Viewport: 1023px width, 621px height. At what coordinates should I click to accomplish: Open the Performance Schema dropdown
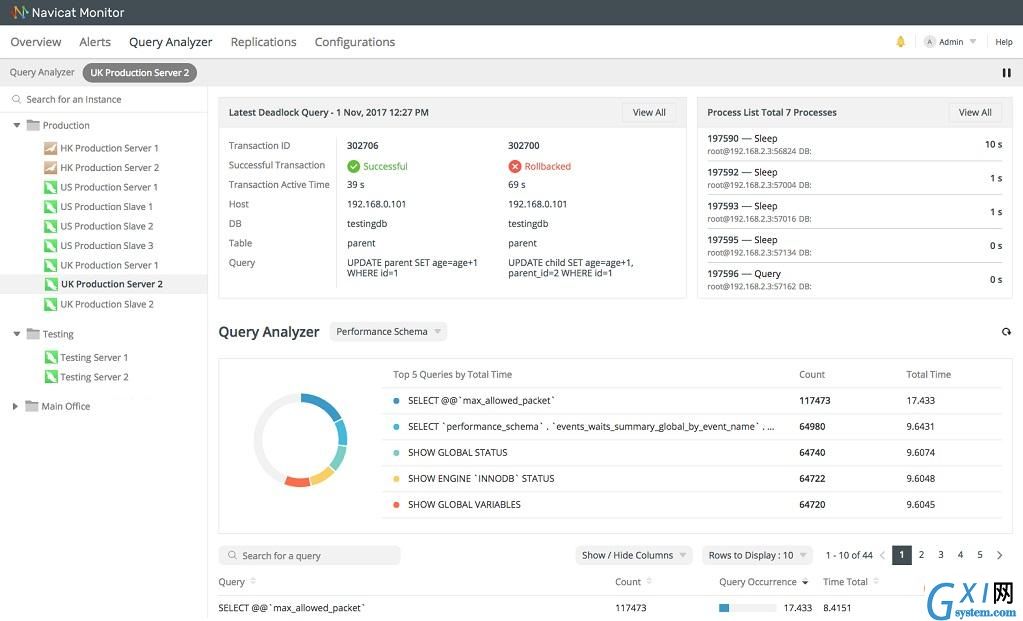[x=388, y=331]
